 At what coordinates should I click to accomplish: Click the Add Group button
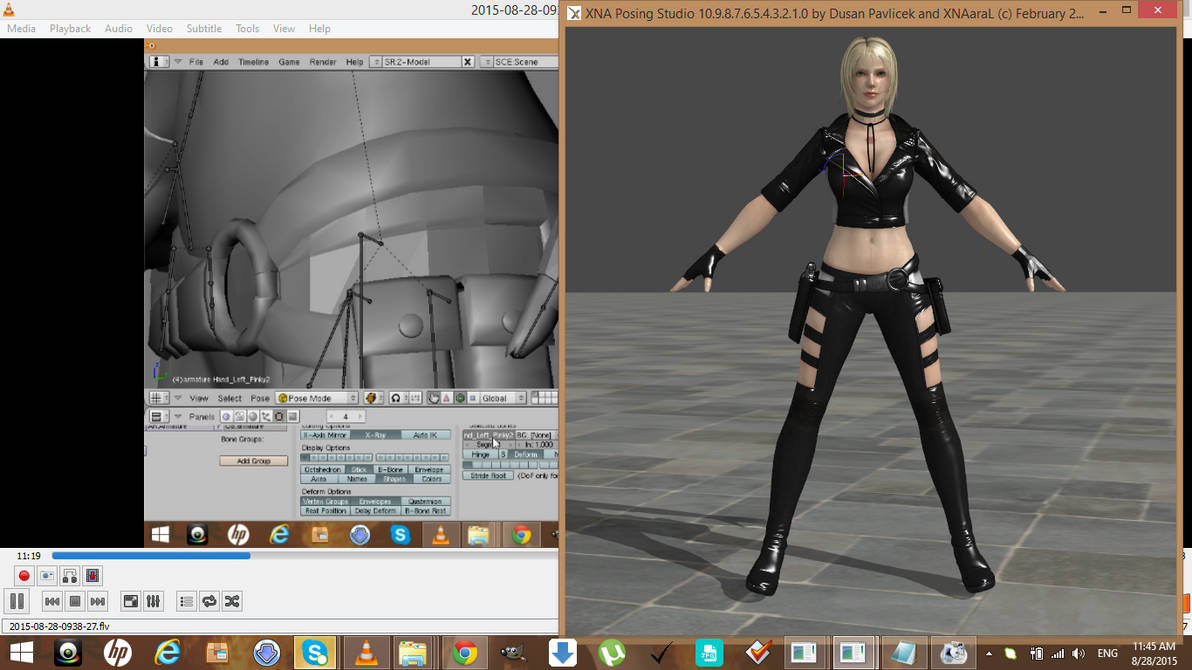coord(253,460)
